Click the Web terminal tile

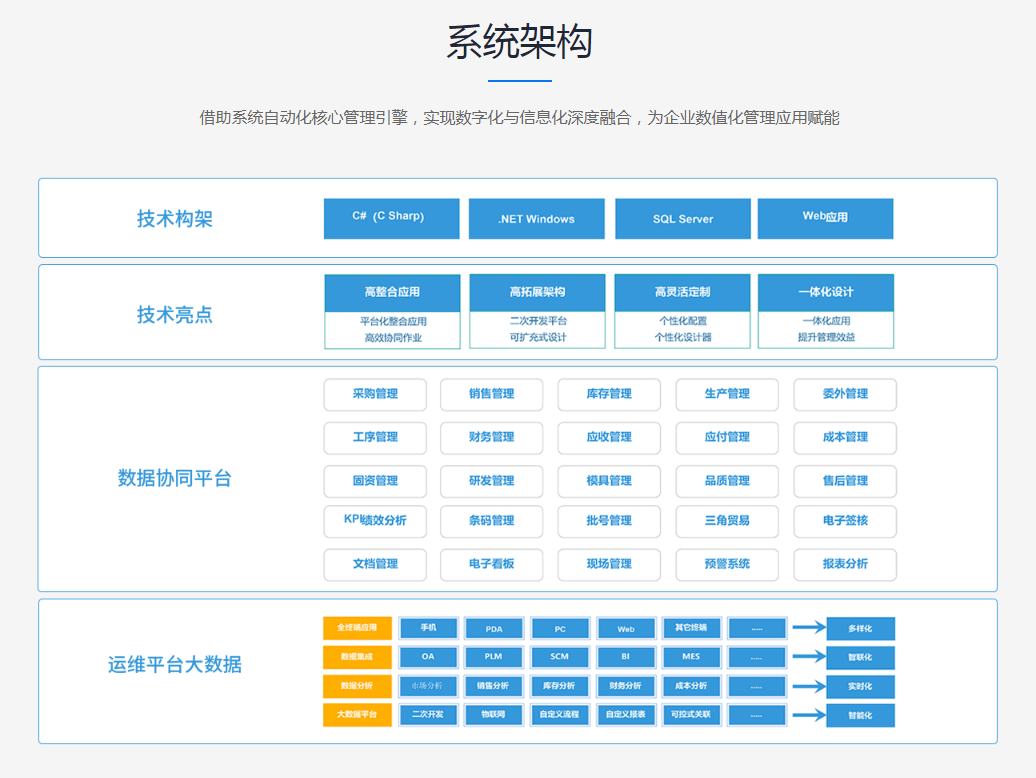coord(626,628)
